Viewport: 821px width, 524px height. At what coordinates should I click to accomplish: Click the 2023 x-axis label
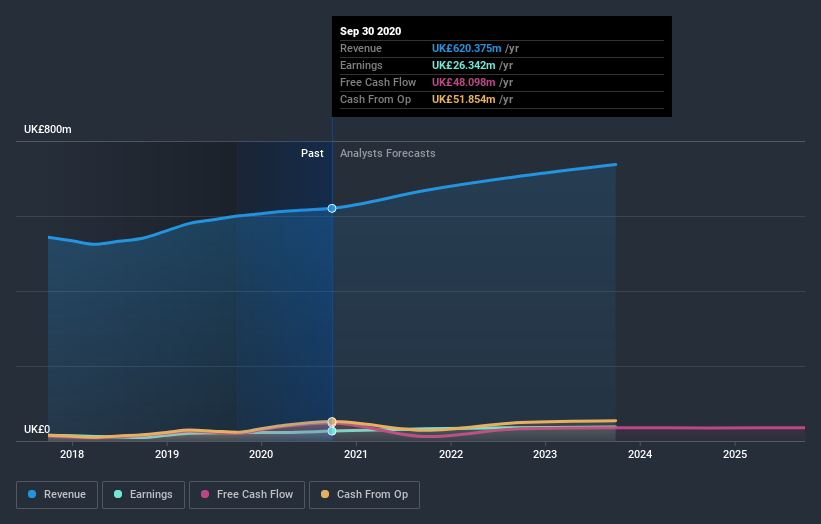coord(545,454)
